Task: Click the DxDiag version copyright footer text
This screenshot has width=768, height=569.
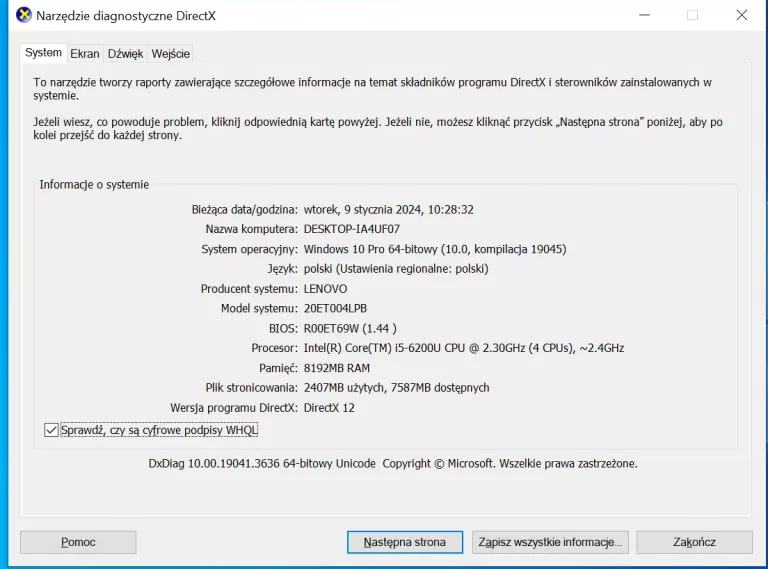Action: click(x=392, y=464)
